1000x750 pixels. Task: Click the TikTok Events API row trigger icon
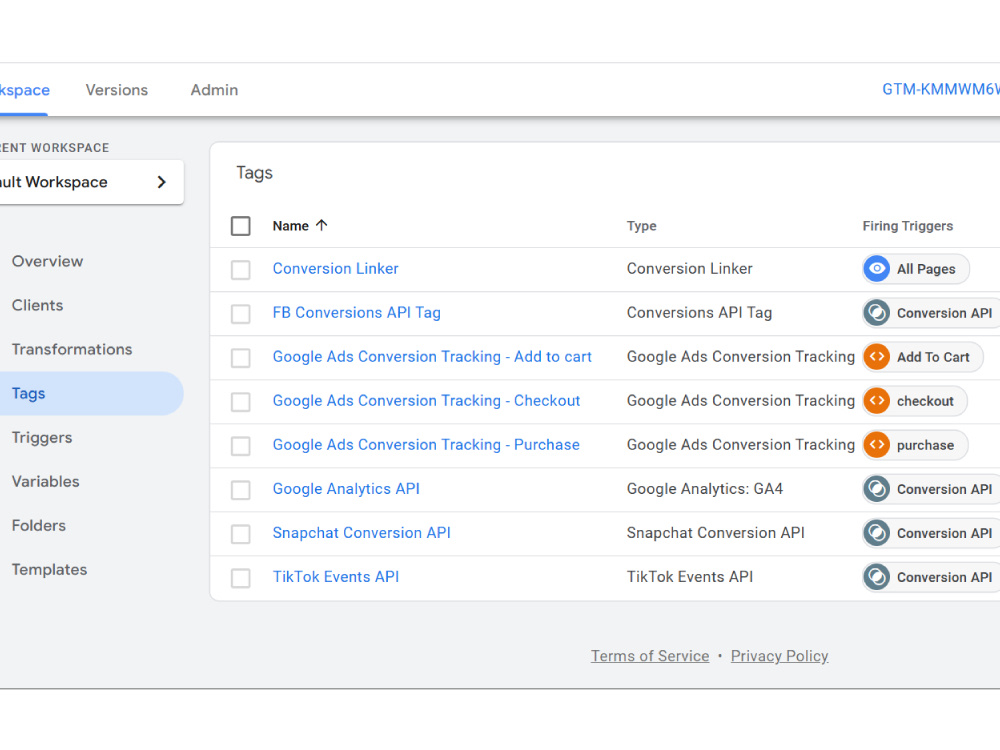coord(877,577)
